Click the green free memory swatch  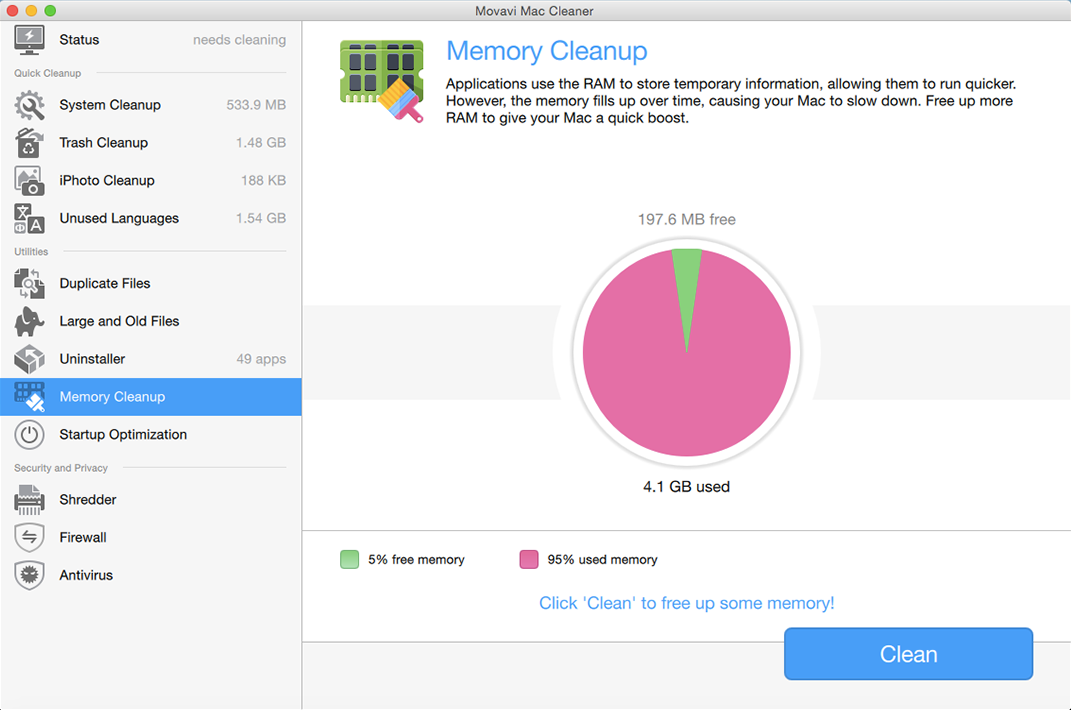[x=350, y=560]
